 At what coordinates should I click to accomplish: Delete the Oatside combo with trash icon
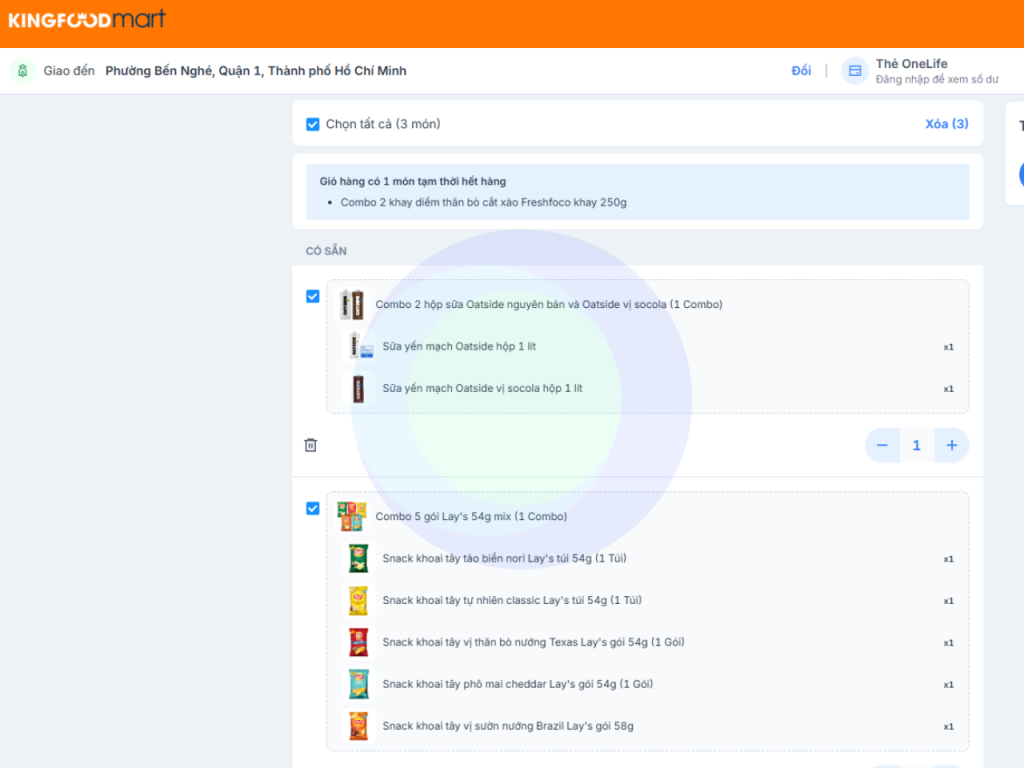coord(311,445)
